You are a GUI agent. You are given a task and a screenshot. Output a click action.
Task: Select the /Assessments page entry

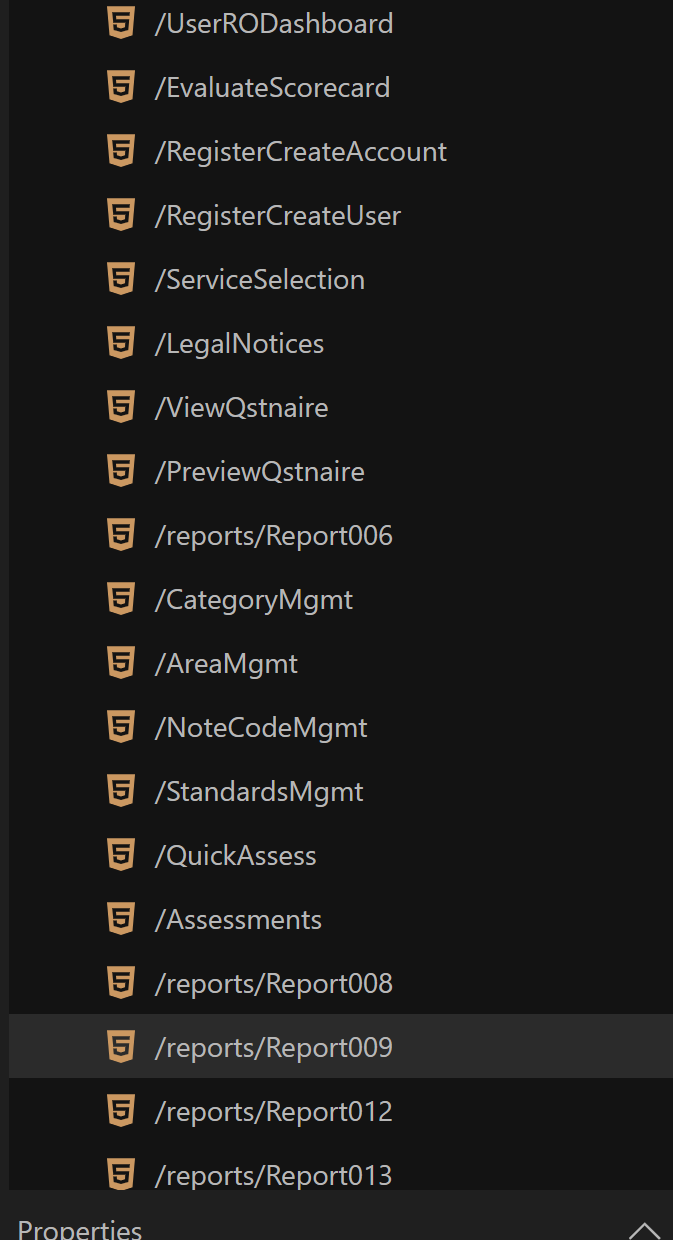coord(238,920)
